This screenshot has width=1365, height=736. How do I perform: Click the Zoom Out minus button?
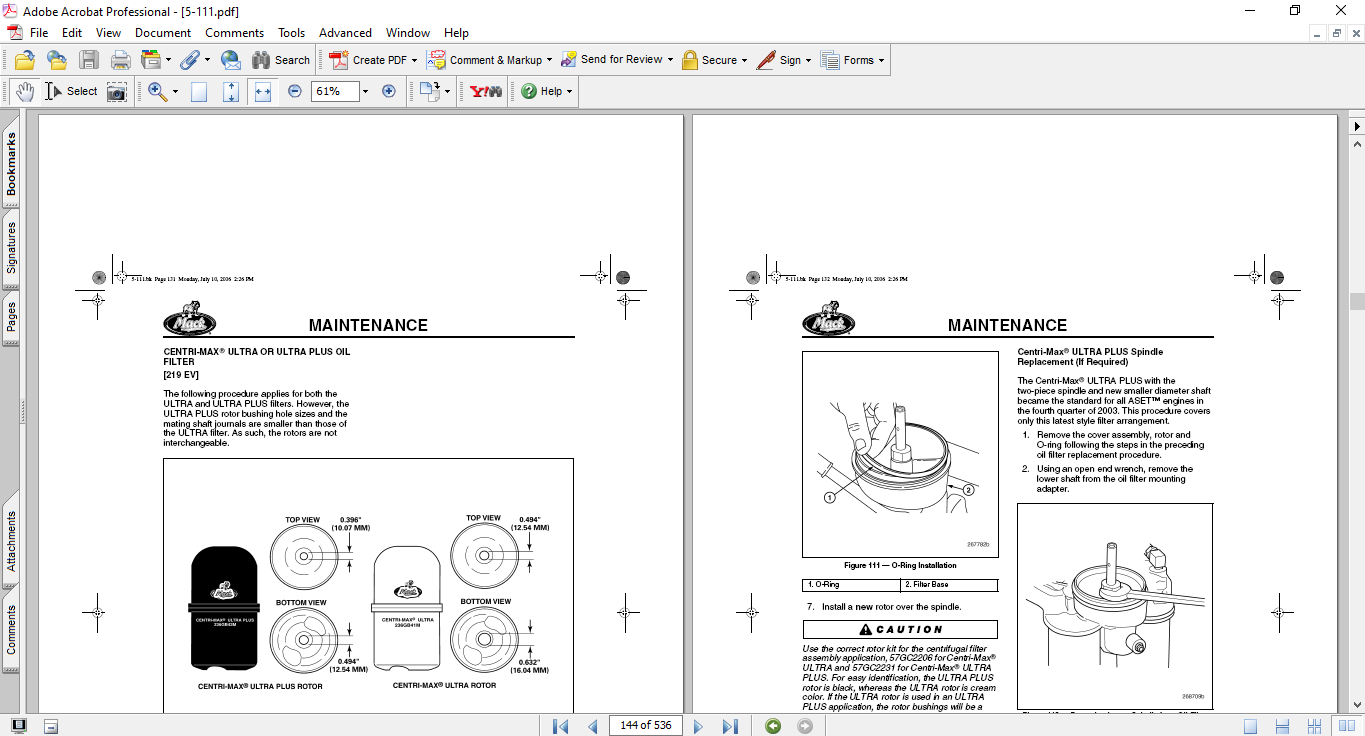(x=295, y=91)
